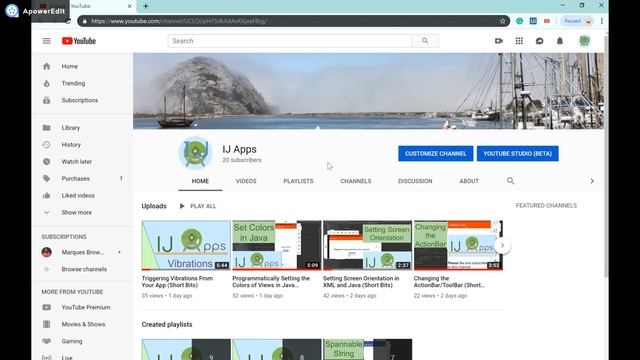Click the Customize Channel button
The image size is (640, 360).
click(436, 153)
